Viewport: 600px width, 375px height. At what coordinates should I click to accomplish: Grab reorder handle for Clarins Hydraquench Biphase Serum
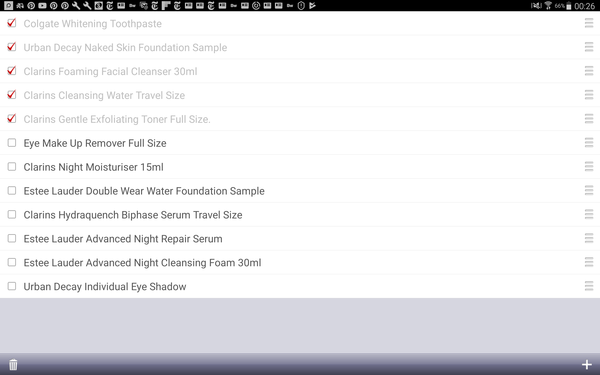[x=589, y=214]
